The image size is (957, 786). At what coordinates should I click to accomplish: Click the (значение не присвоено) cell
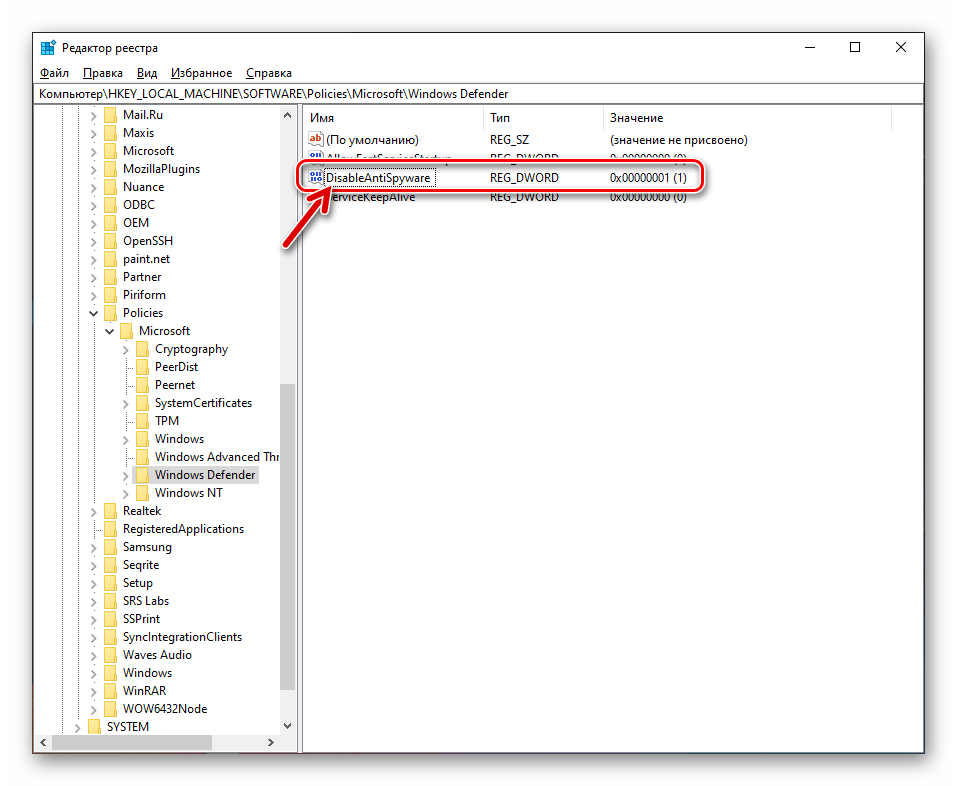(x=679, y=140)
